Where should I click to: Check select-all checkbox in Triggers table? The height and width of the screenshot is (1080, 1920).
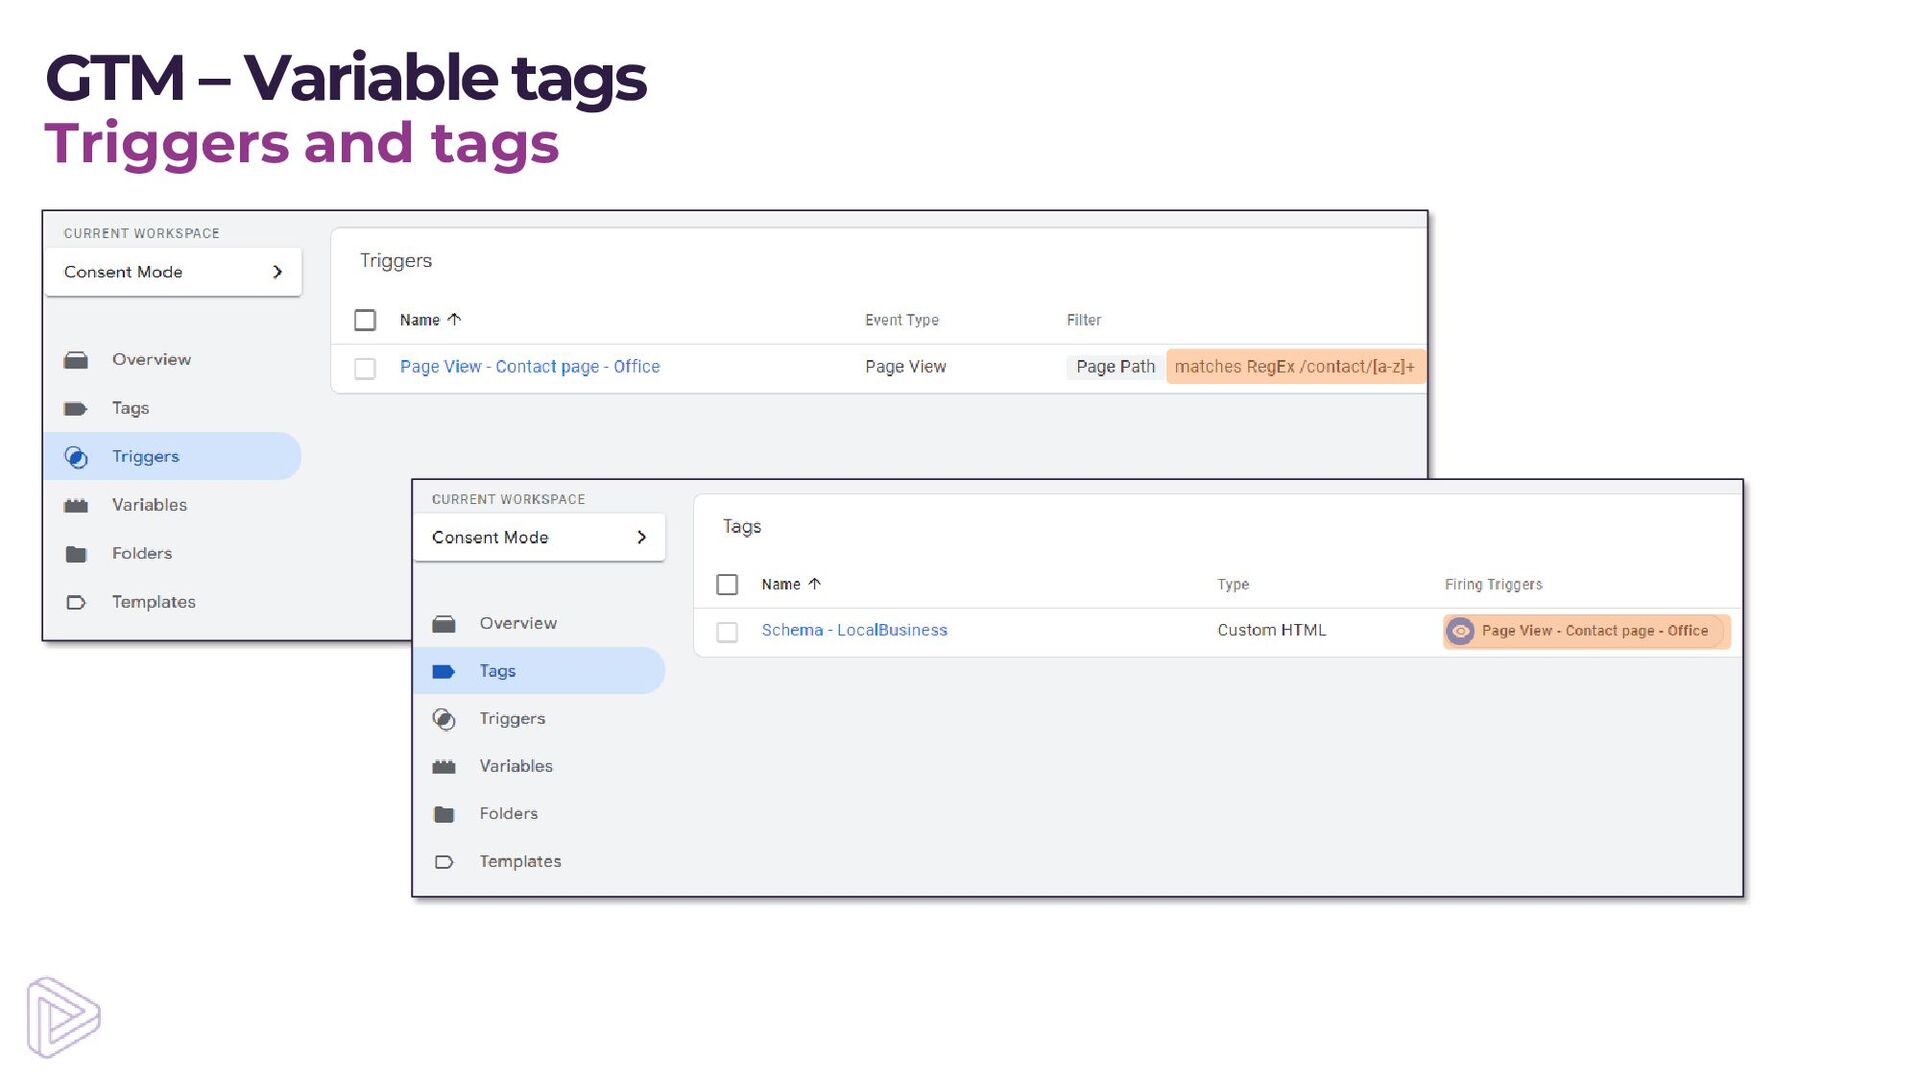click(365, 320)
